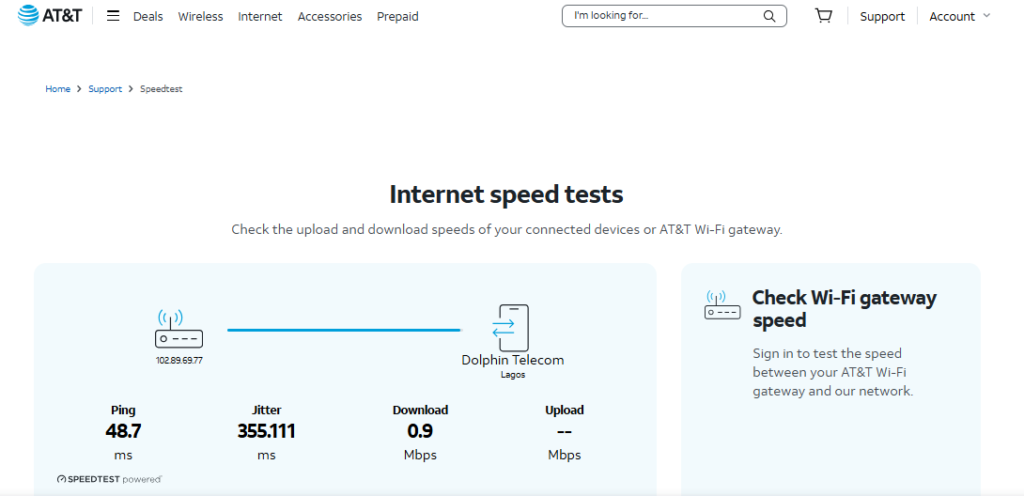Go to the Support page in header
The width and height of the screenshot is (1024, 496).
882,16
